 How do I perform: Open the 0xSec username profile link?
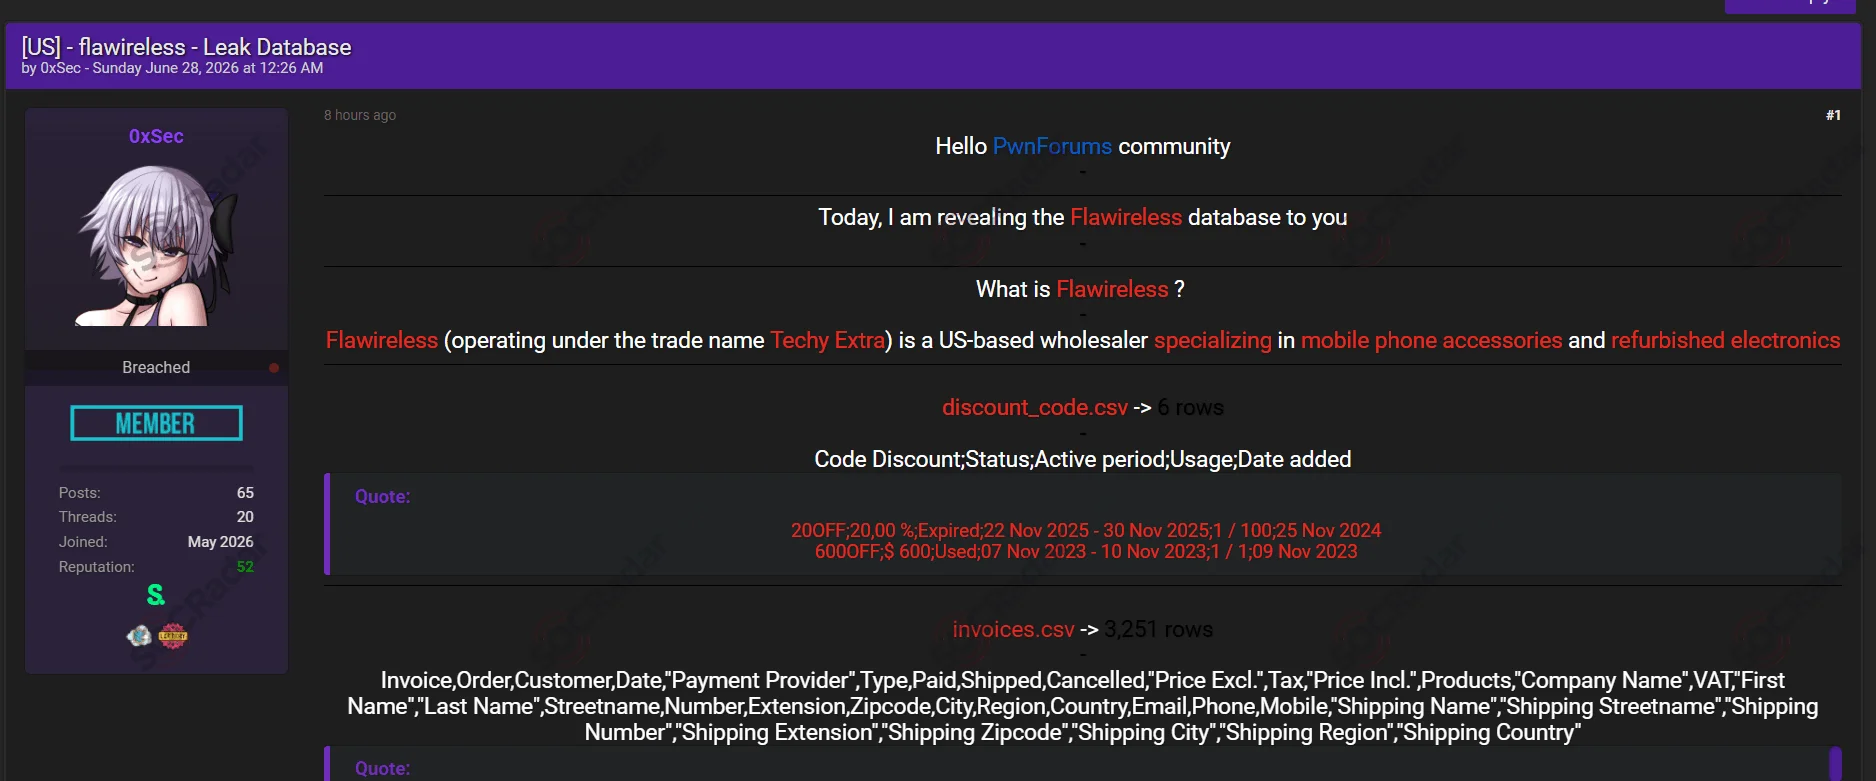pyautogui.click(x=156, y=136)
